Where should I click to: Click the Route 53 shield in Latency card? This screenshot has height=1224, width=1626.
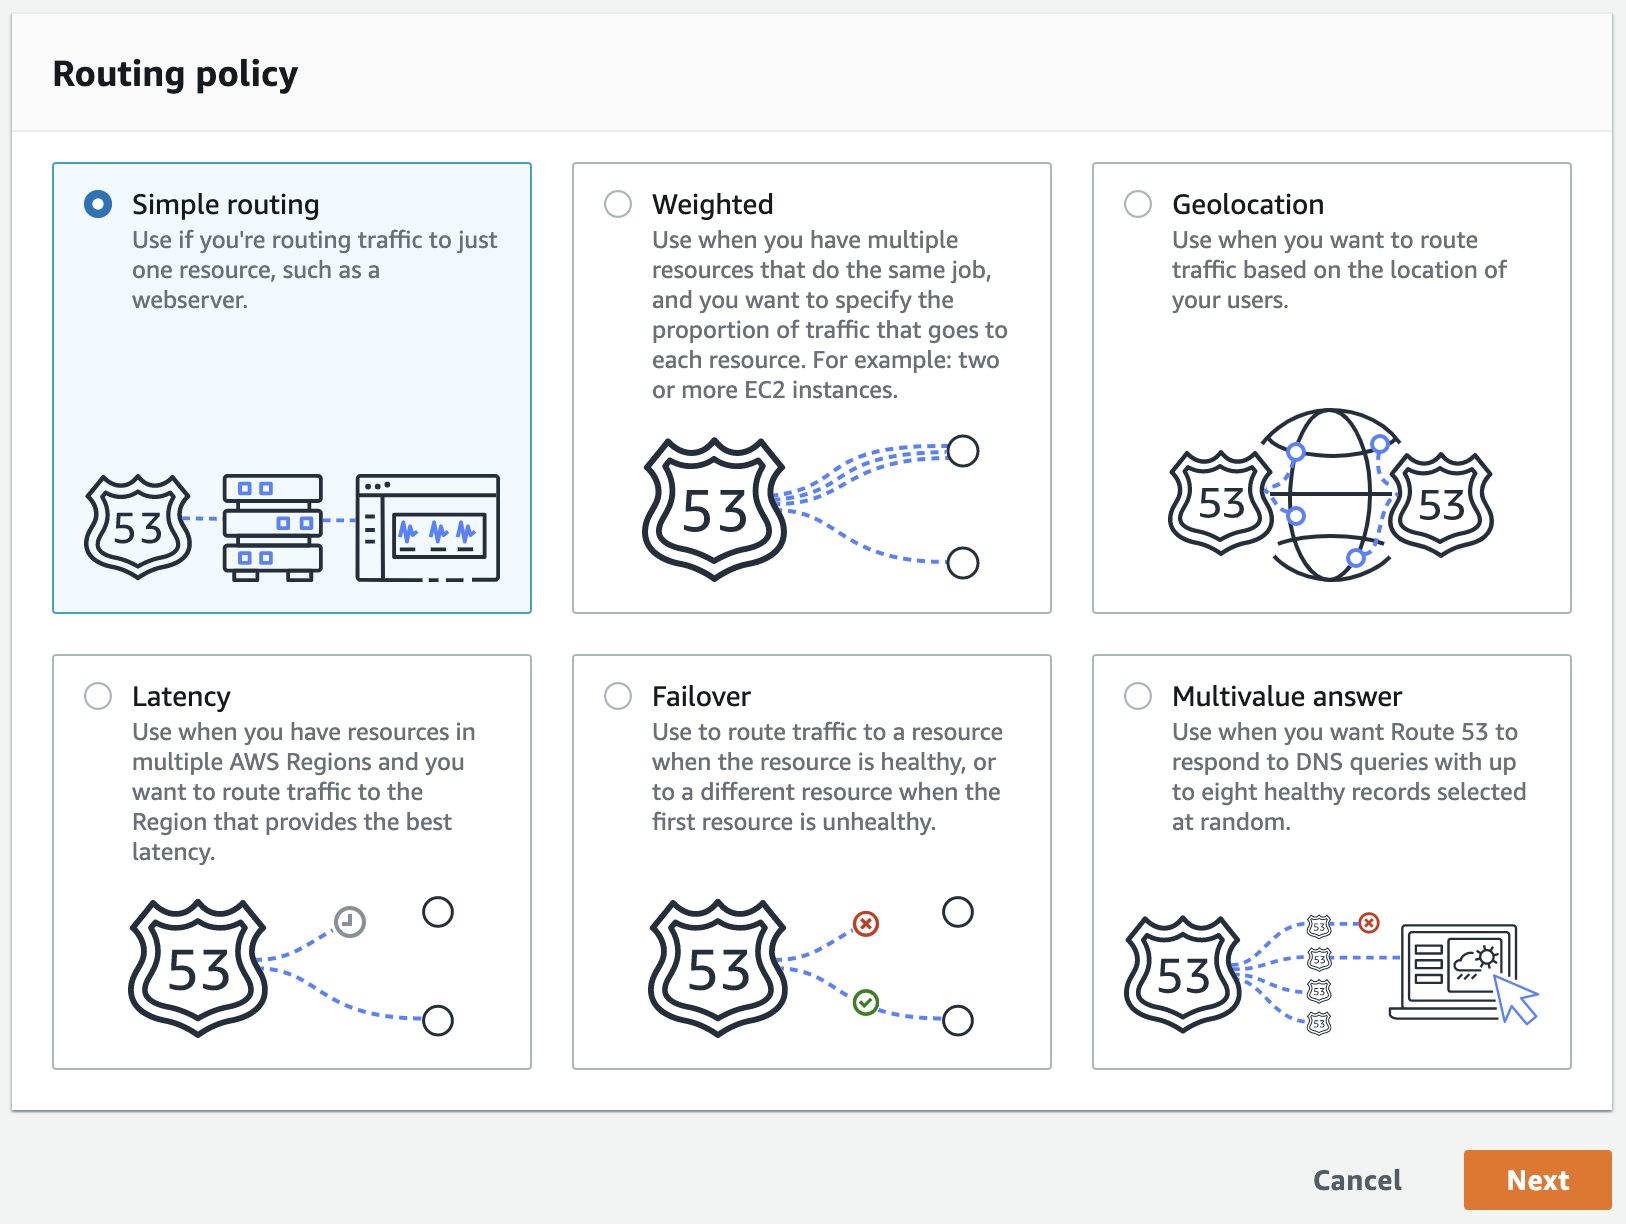point(198,968)
